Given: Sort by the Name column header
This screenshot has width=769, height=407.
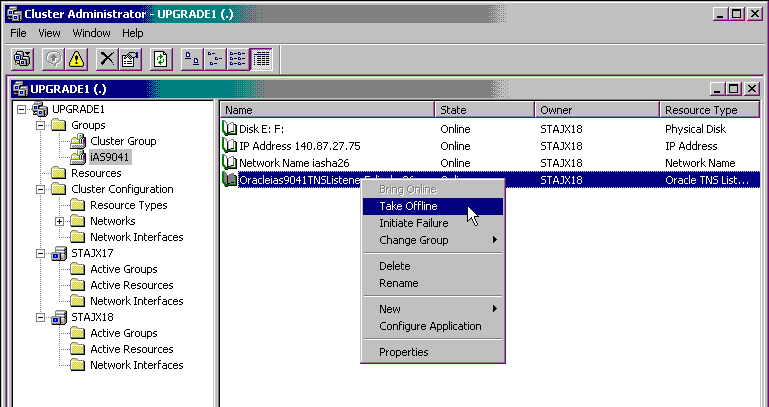Looking at the screenshot, I should pos(327,110).
